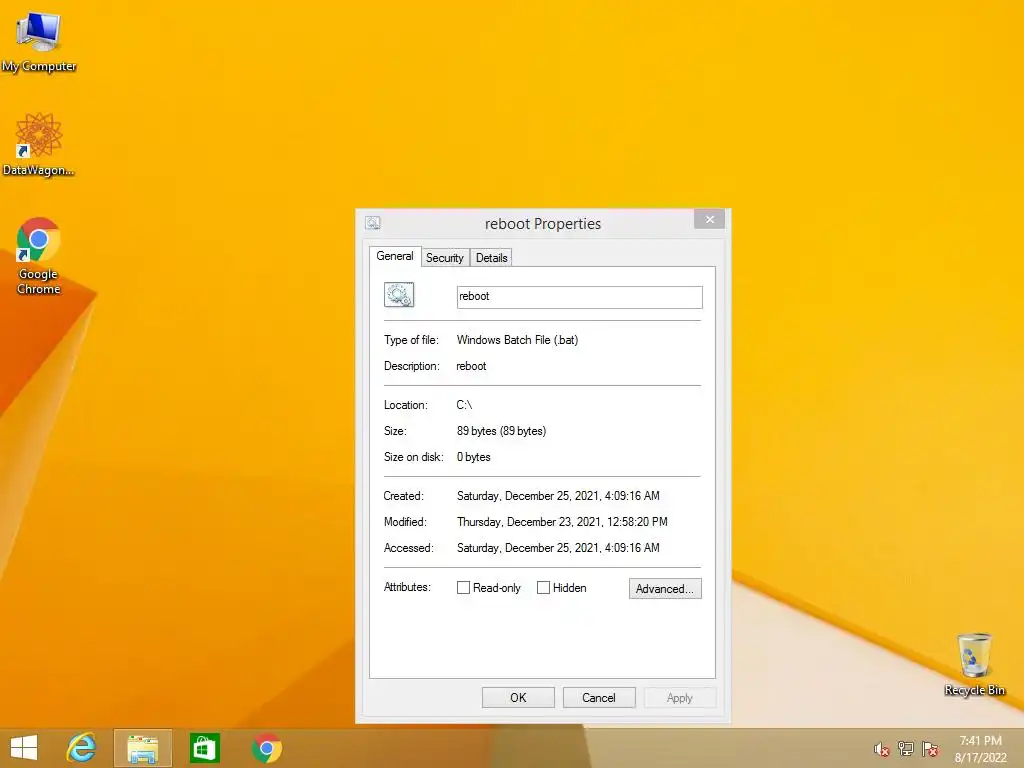Click the batch file icon beside the name field
This screenshot has width=1024, height=768.
tap(399, 295)
